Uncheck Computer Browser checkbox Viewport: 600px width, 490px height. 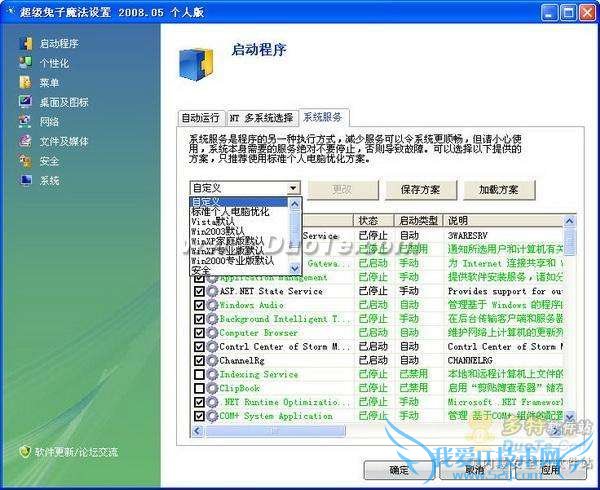[x=199, y=333]
